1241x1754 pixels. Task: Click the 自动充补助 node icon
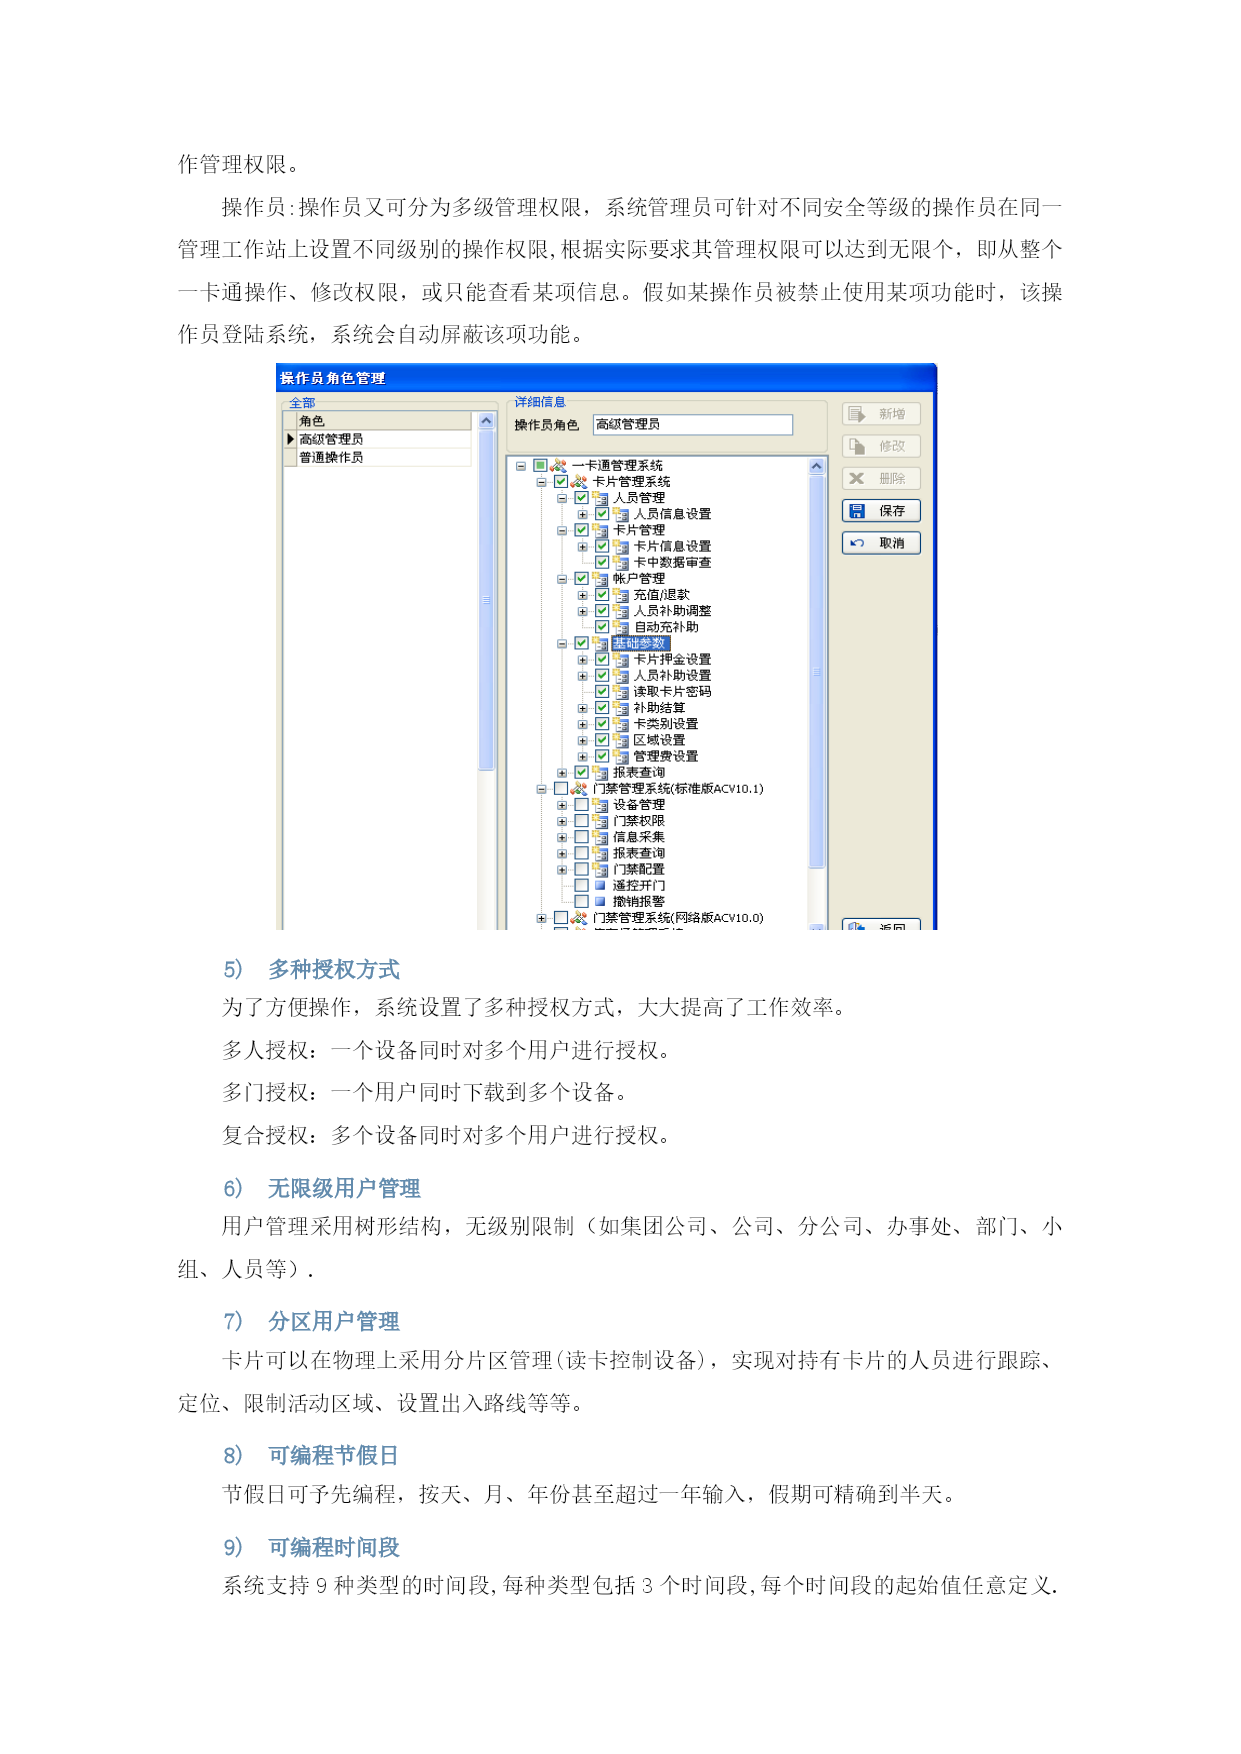[621, 627]
